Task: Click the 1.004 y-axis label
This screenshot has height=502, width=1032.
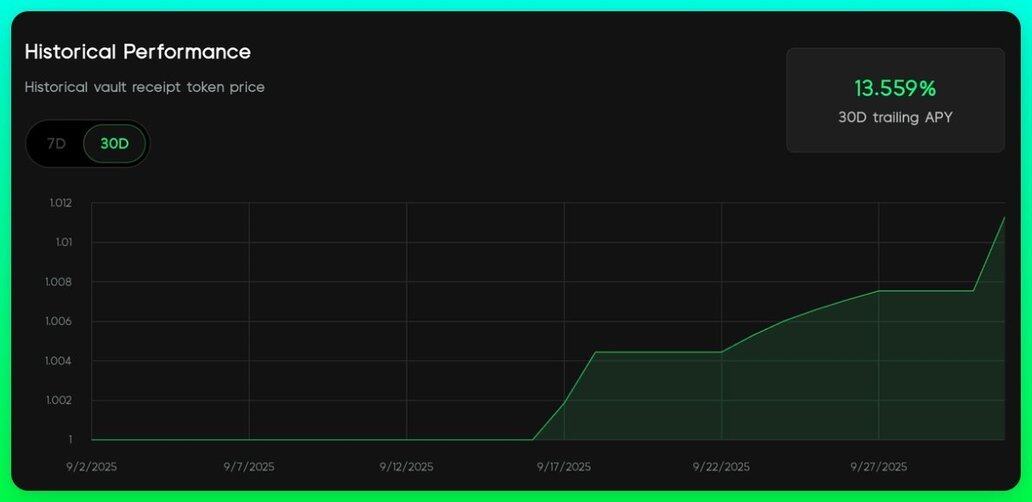Action: click(x=60, y=361)
